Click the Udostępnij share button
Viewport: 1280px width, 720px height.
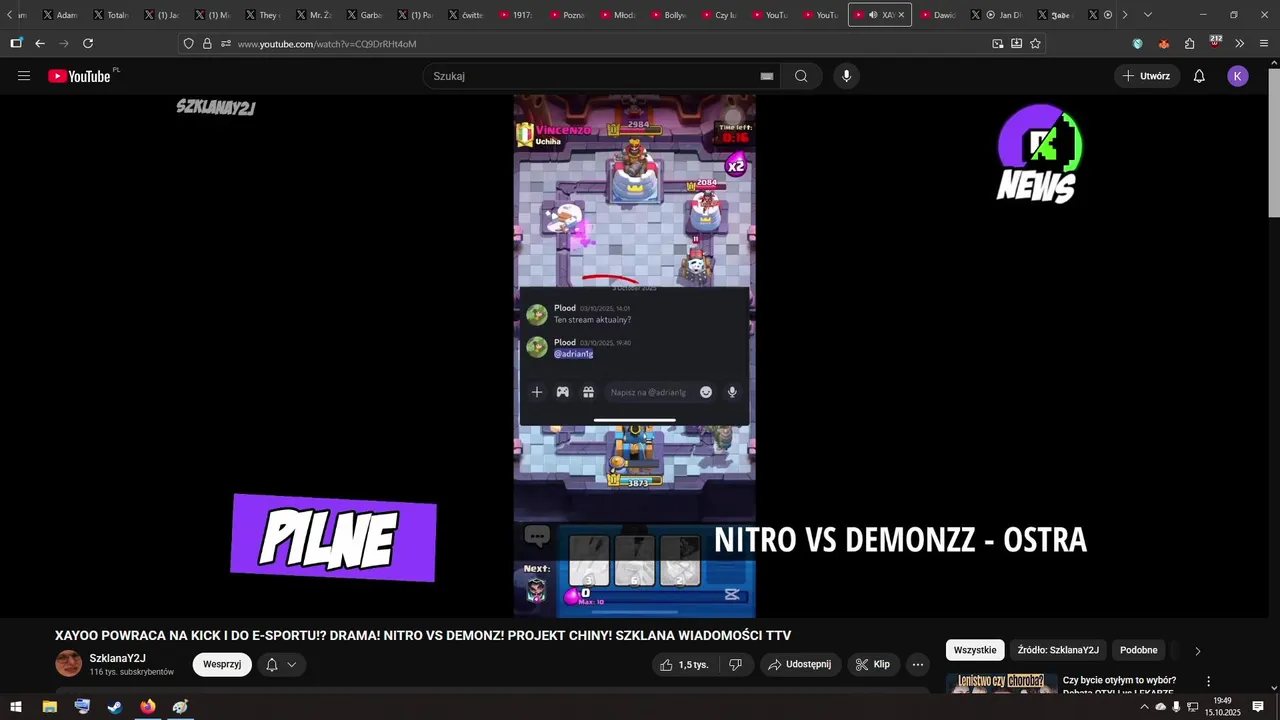pyautogui.click(x=800, y=664)
